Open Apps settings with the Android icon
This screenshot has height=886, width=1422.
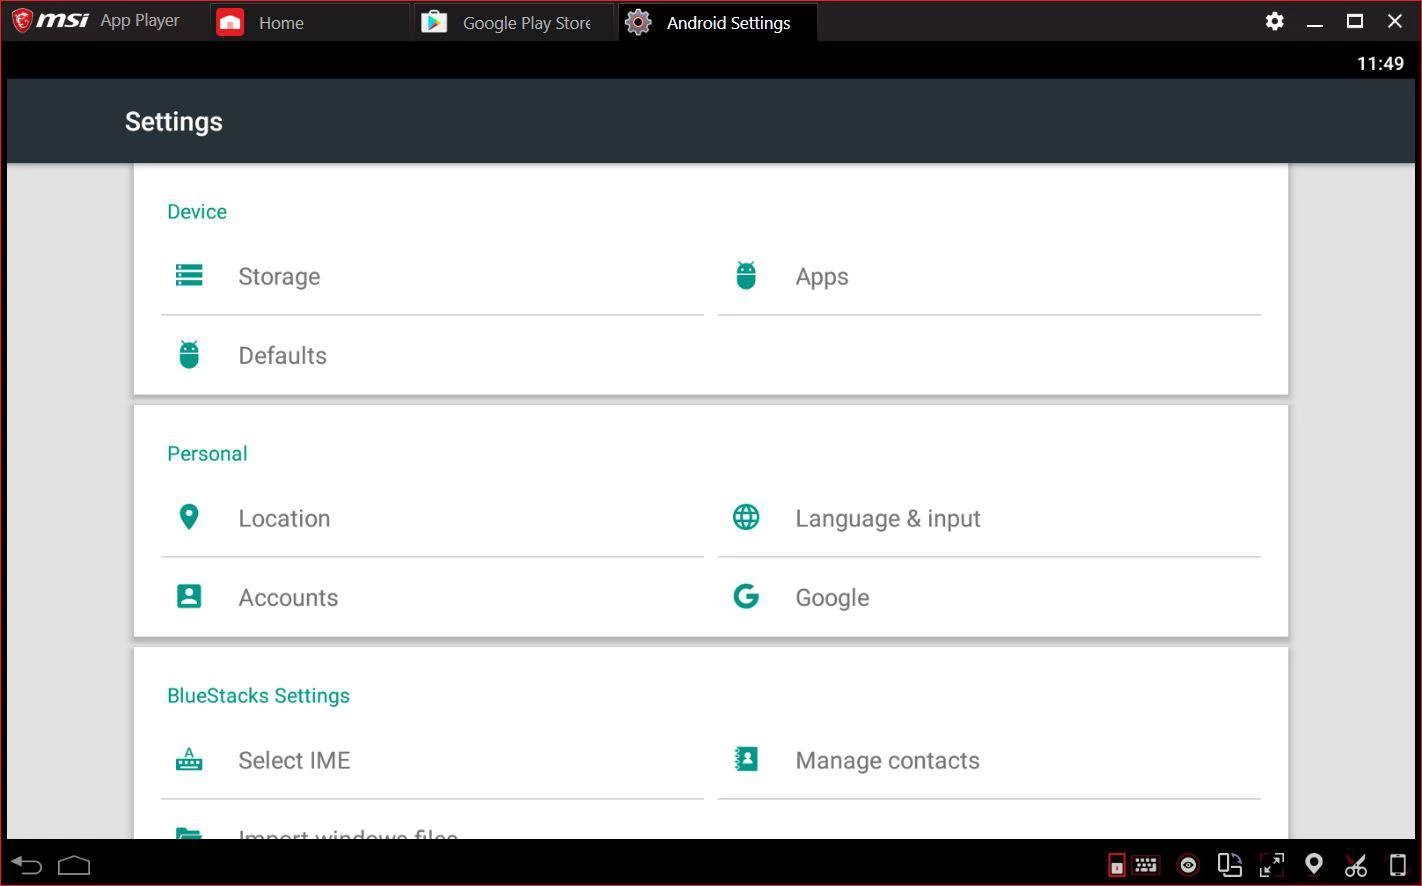coord(746,276)
